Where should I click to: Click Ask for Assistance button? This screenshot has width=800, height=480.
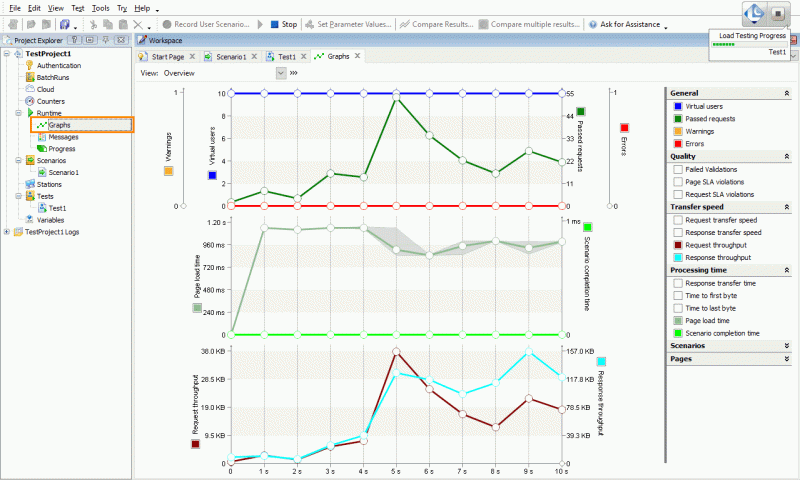624,24
